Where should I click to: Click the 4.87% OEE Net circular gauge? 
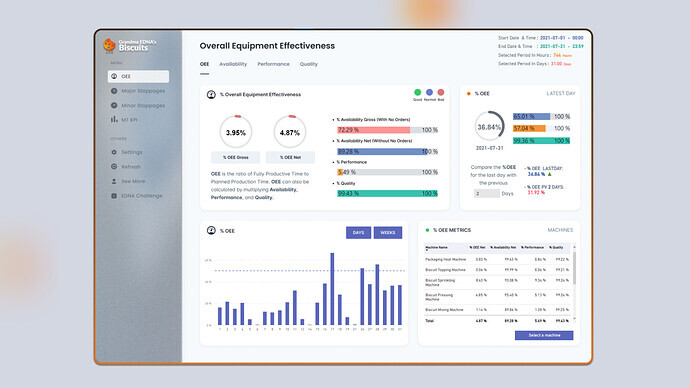click(x=290, y=132)
